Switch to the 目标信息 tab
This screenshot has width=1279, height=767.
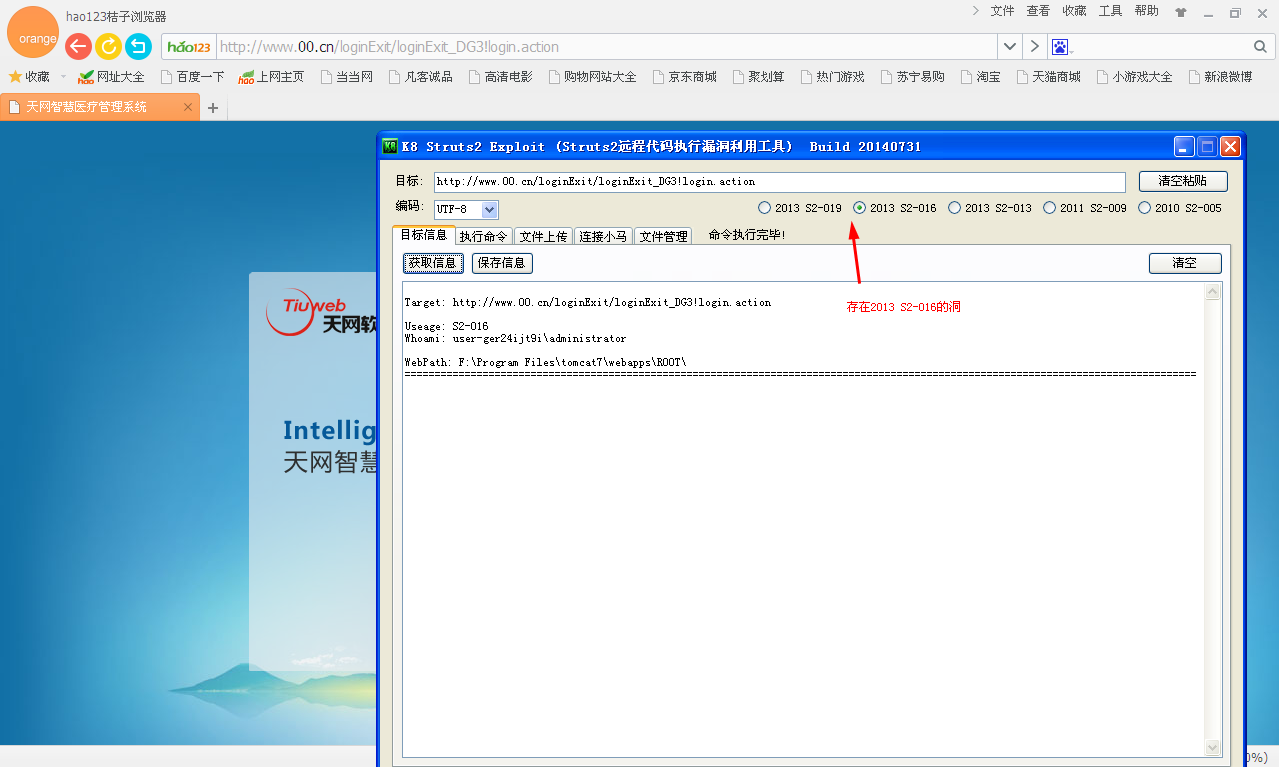(x=423, y=235)
